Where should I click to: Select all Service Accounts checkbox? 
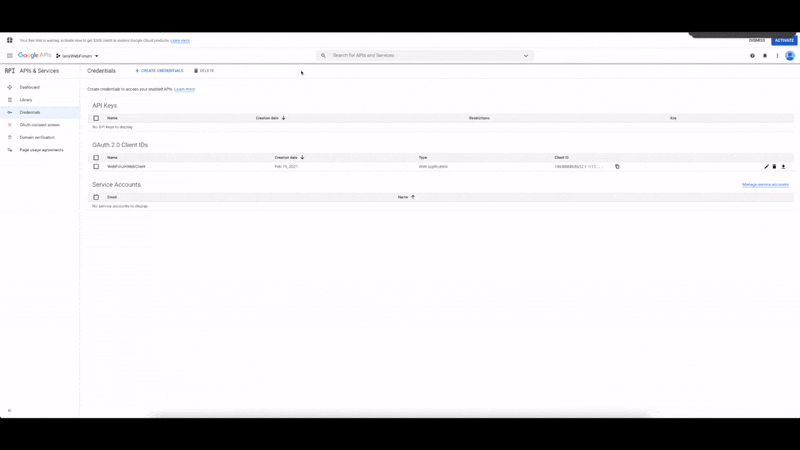(x=96, y=197)
